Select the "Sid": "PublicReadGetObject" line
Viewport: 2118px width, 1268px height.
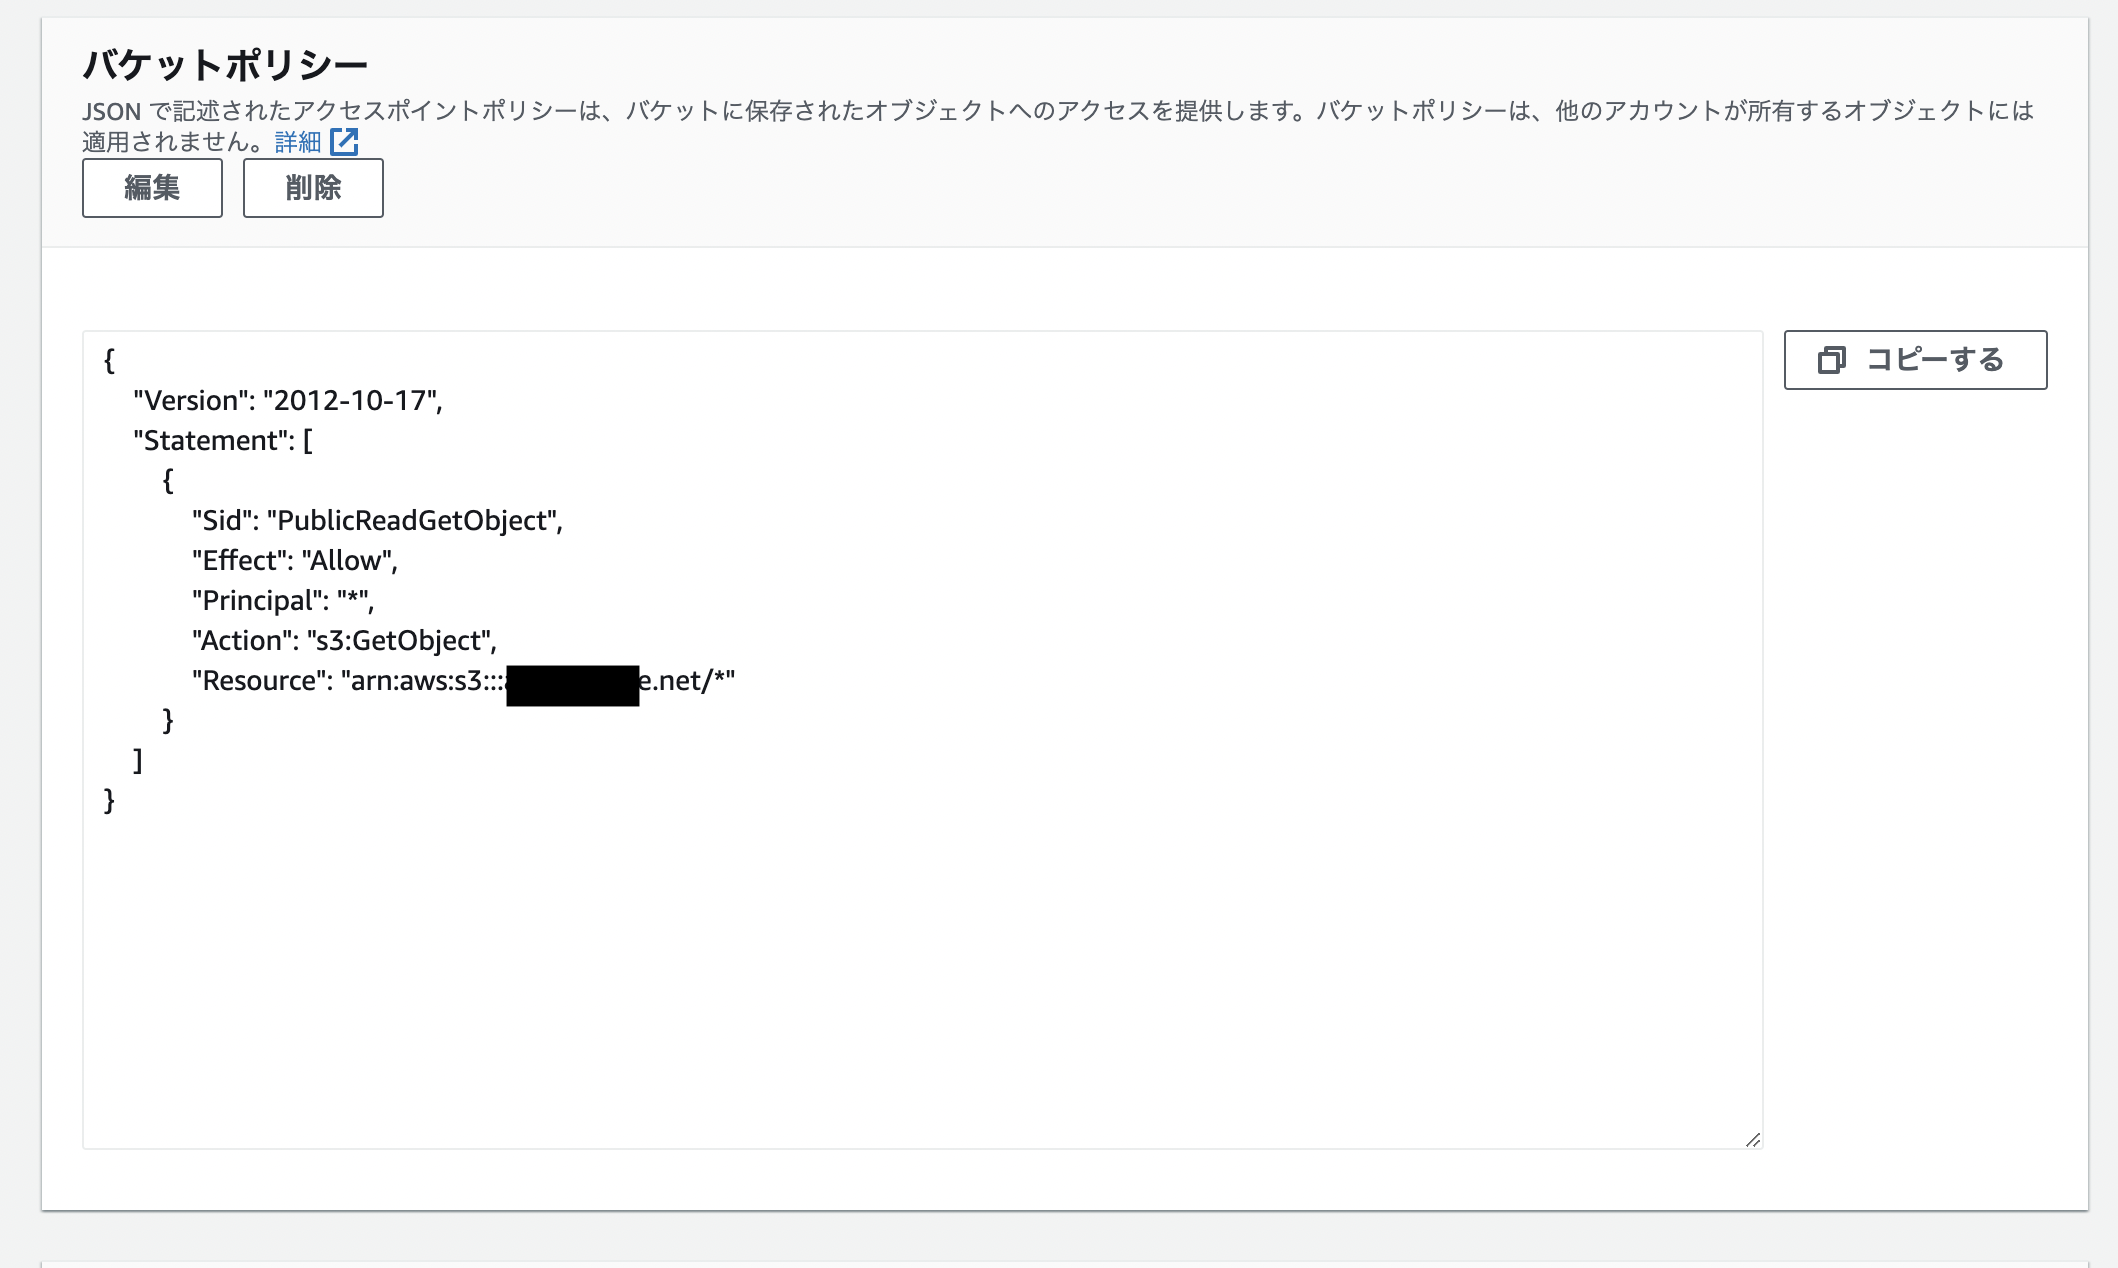pos(378,521)
